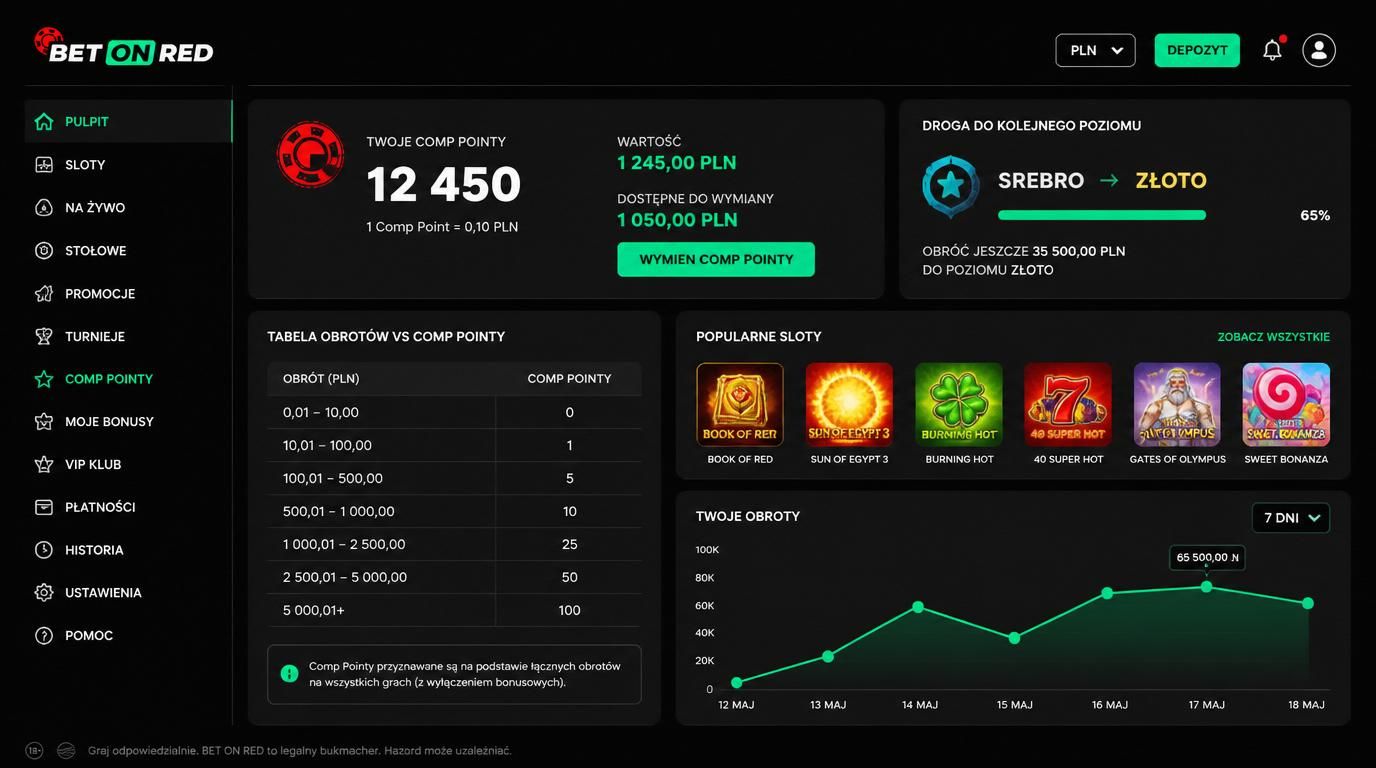Open the PLN currency dropdown

click(x=1095, y=50)
